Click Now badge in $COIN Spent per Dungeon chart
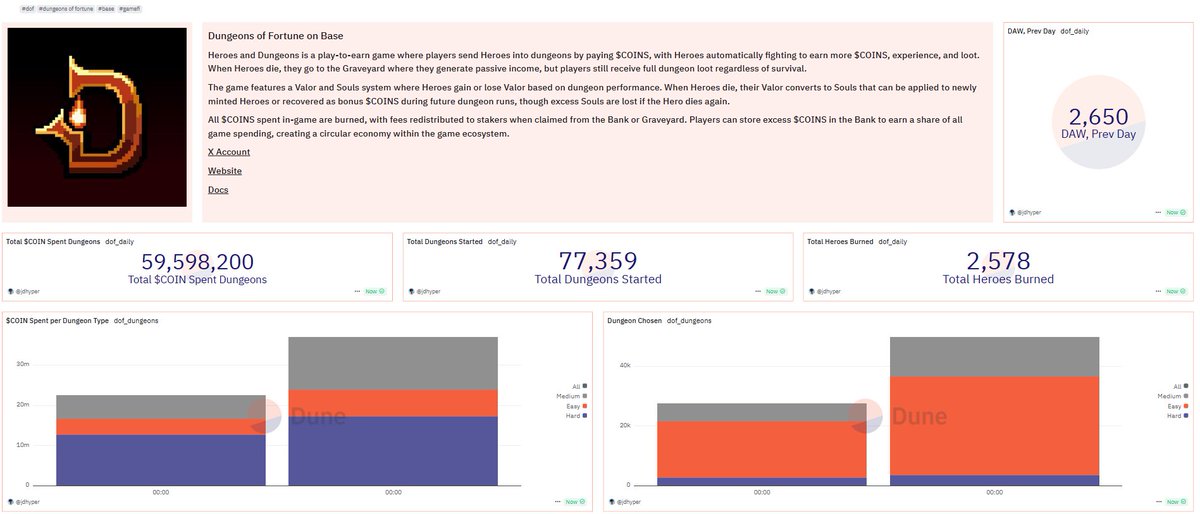Viewport: 1200px width, 514px height. (x=575, y=501)
